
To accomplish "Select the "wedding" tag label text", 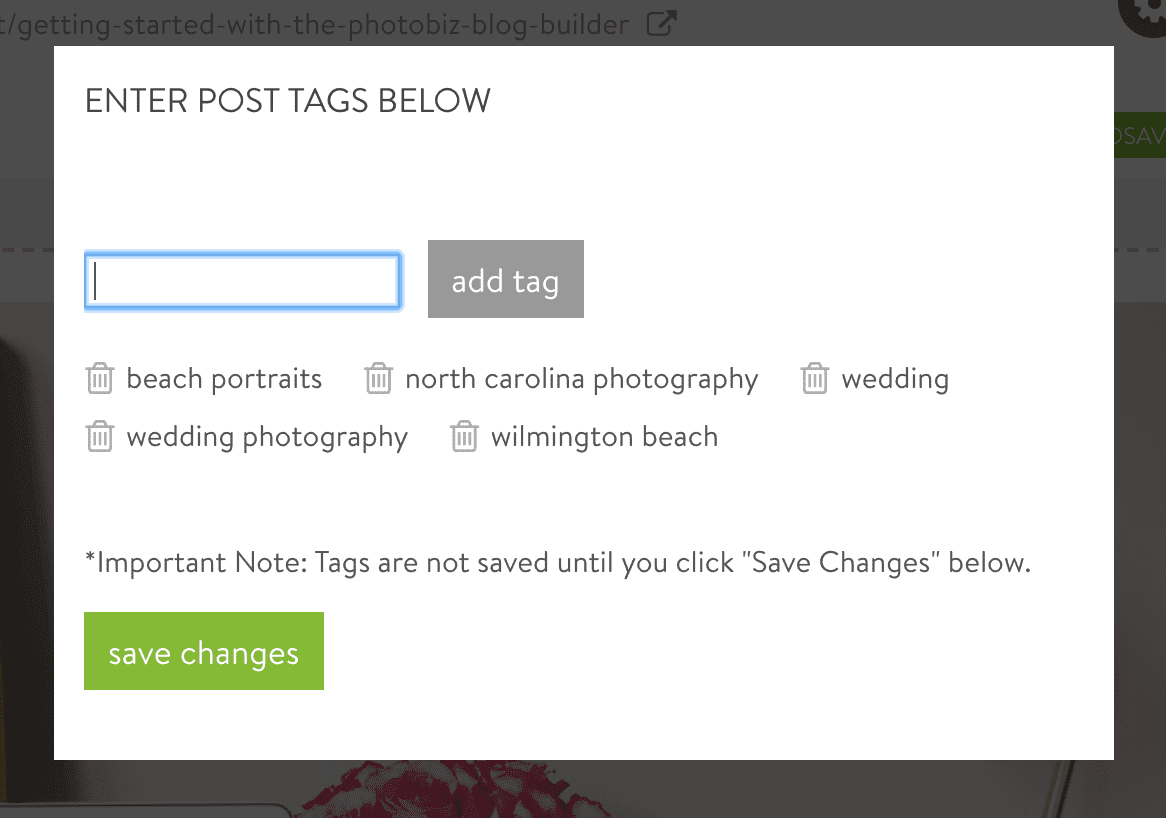I will coord(895,378).
